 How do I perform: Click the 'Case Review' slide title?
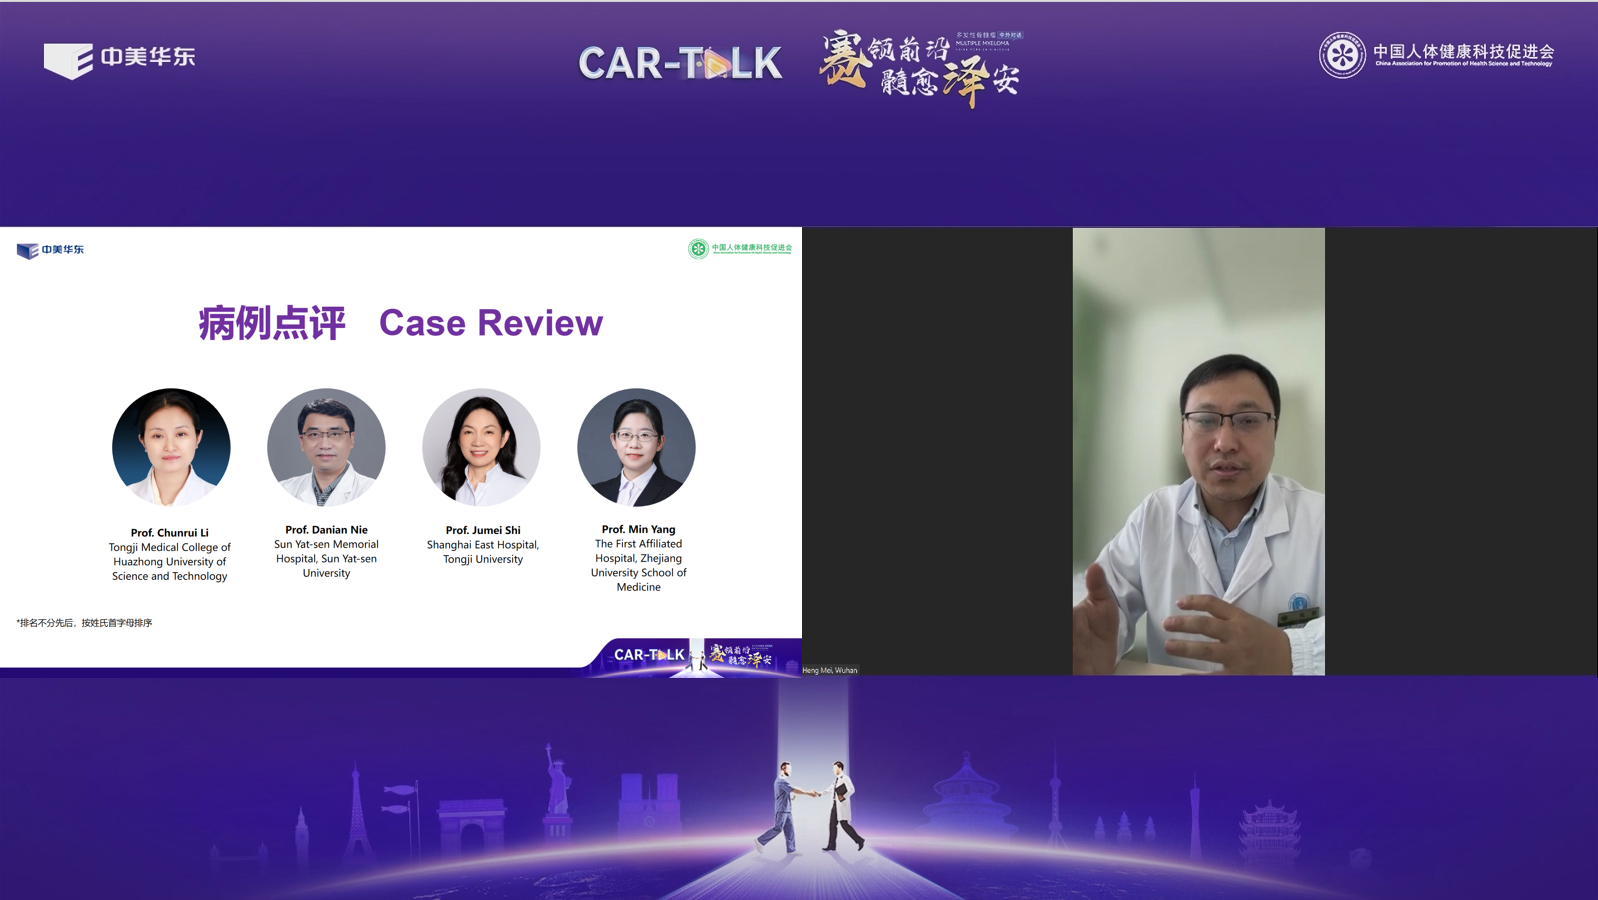(490, 323)
